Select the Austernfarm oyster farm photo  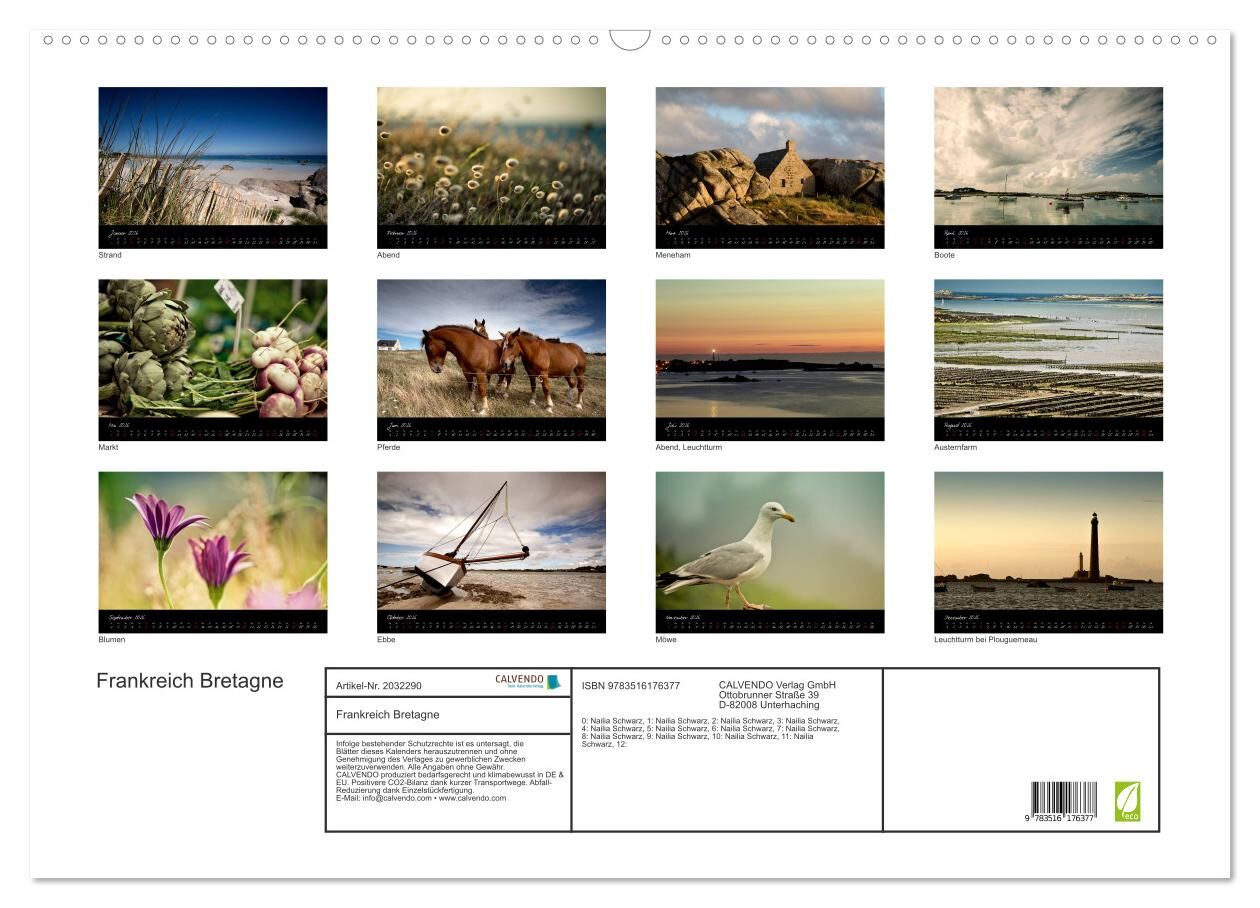coord(1048,349)
